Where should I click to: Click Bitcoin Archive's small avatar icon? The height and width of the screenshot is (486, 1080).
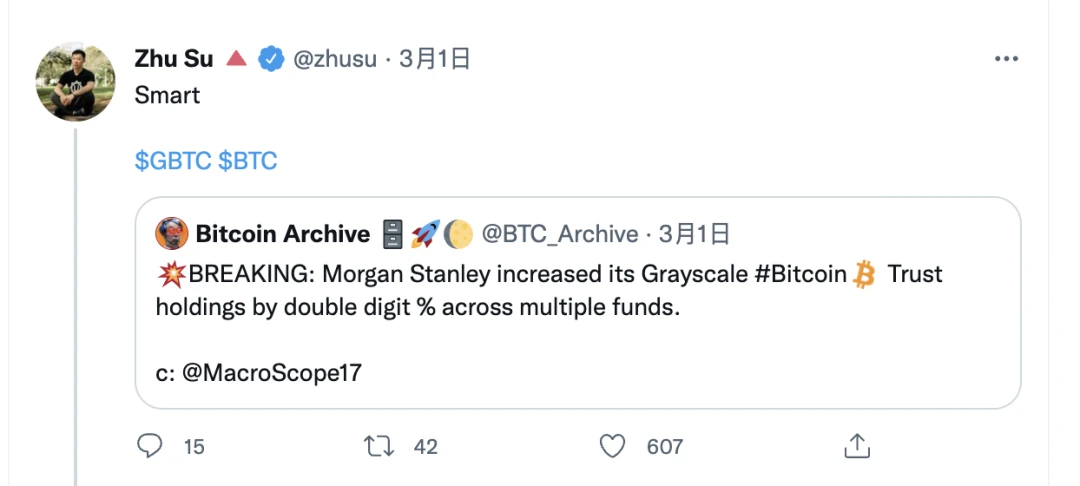(x=172, y=234)
